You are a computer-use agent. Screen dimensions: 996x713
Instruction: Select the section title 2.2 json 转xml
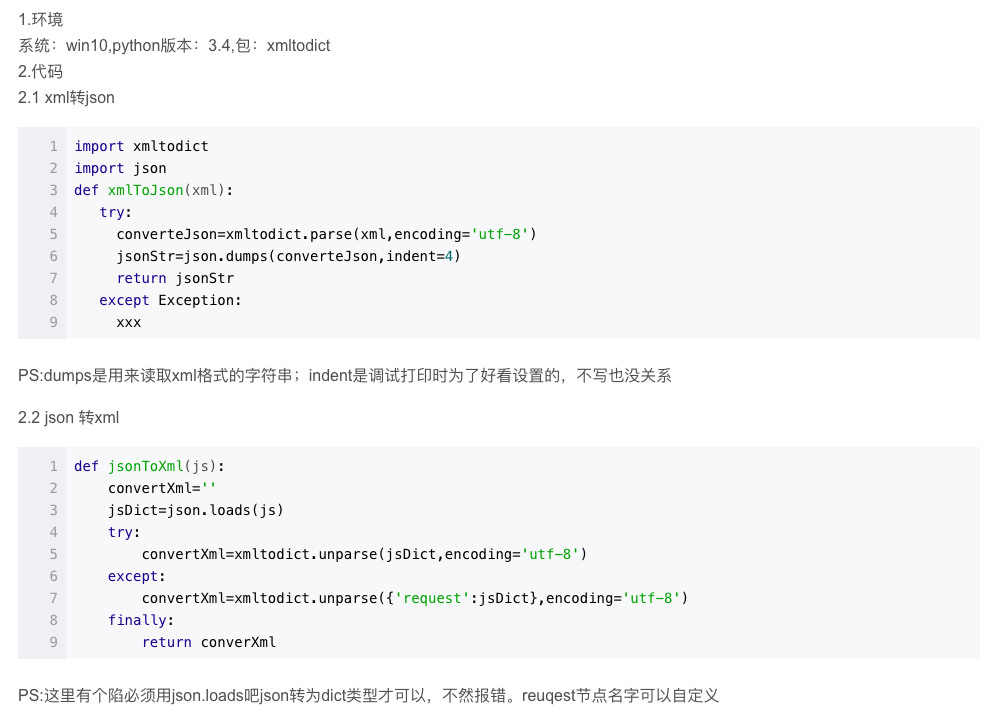coord(68,417)
